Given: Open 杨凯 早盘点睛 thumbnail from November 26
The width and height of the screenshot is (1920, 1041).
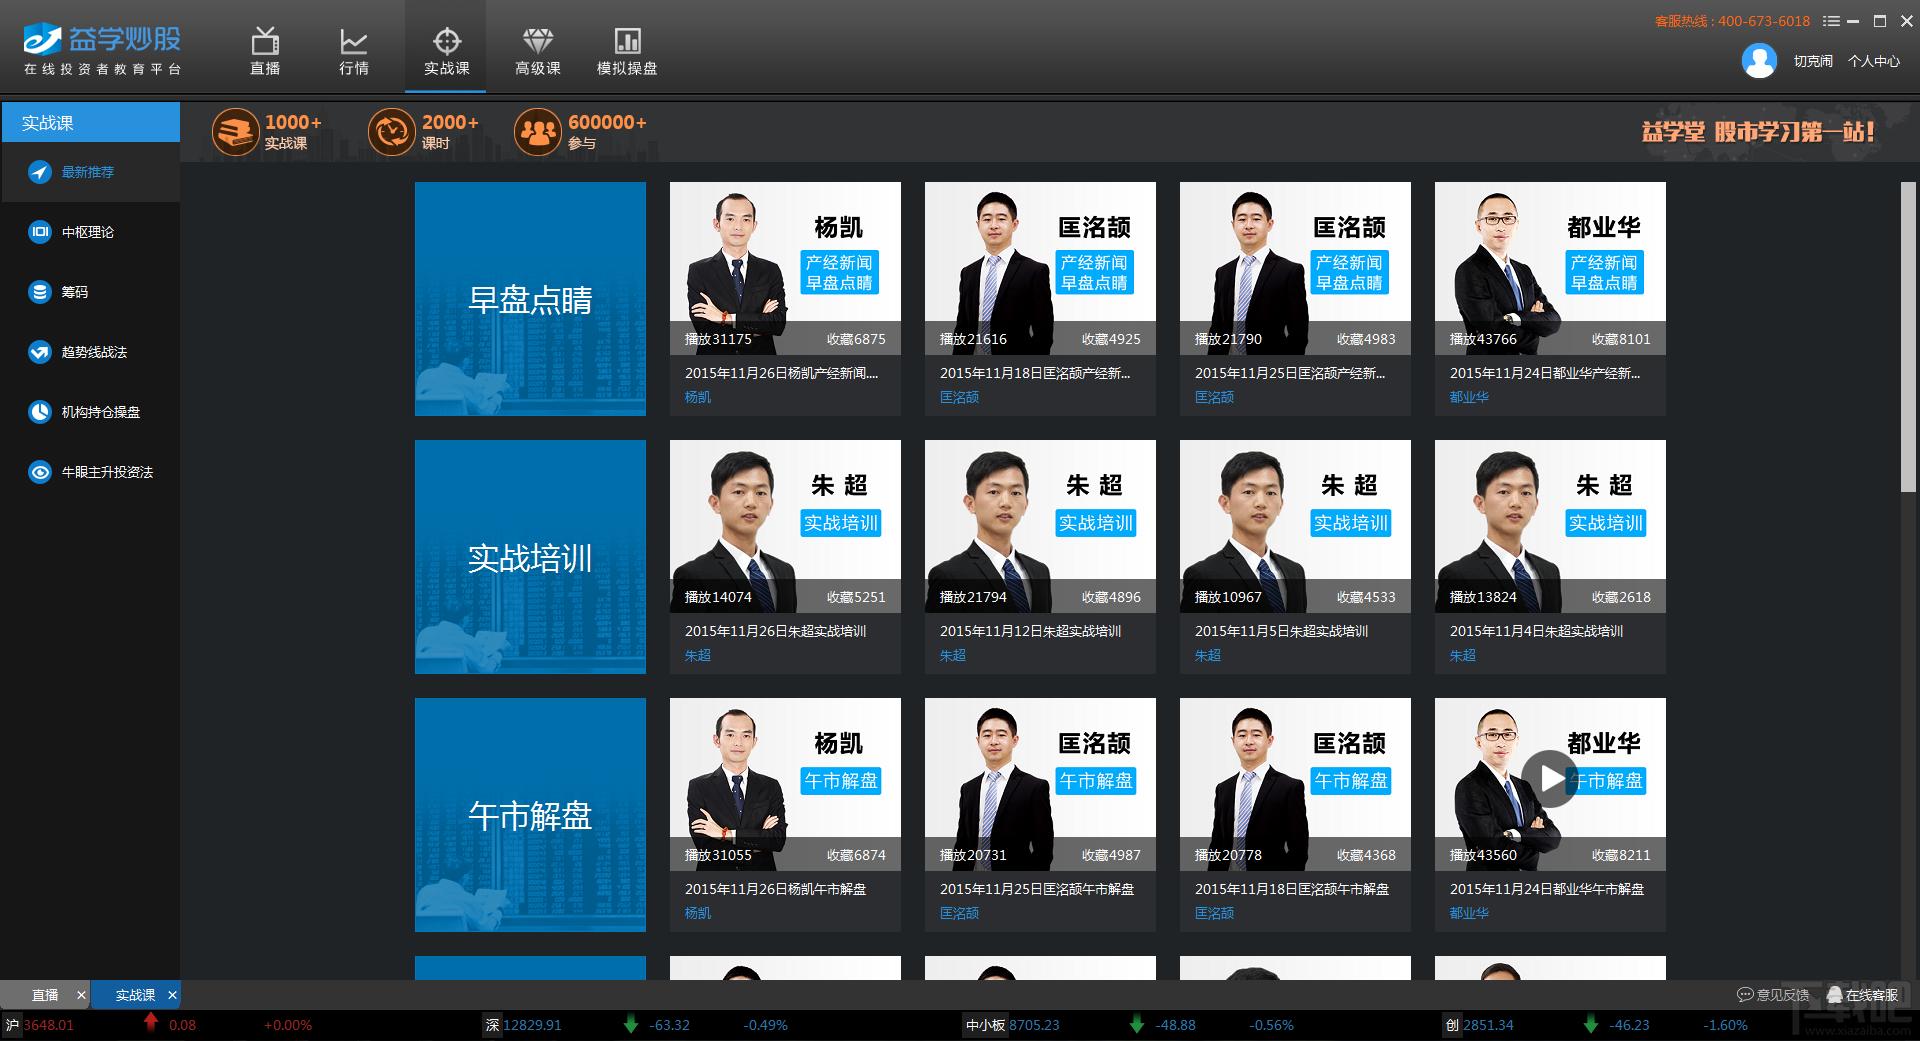Looking at the screenshot, I should [x=785, y=268].
